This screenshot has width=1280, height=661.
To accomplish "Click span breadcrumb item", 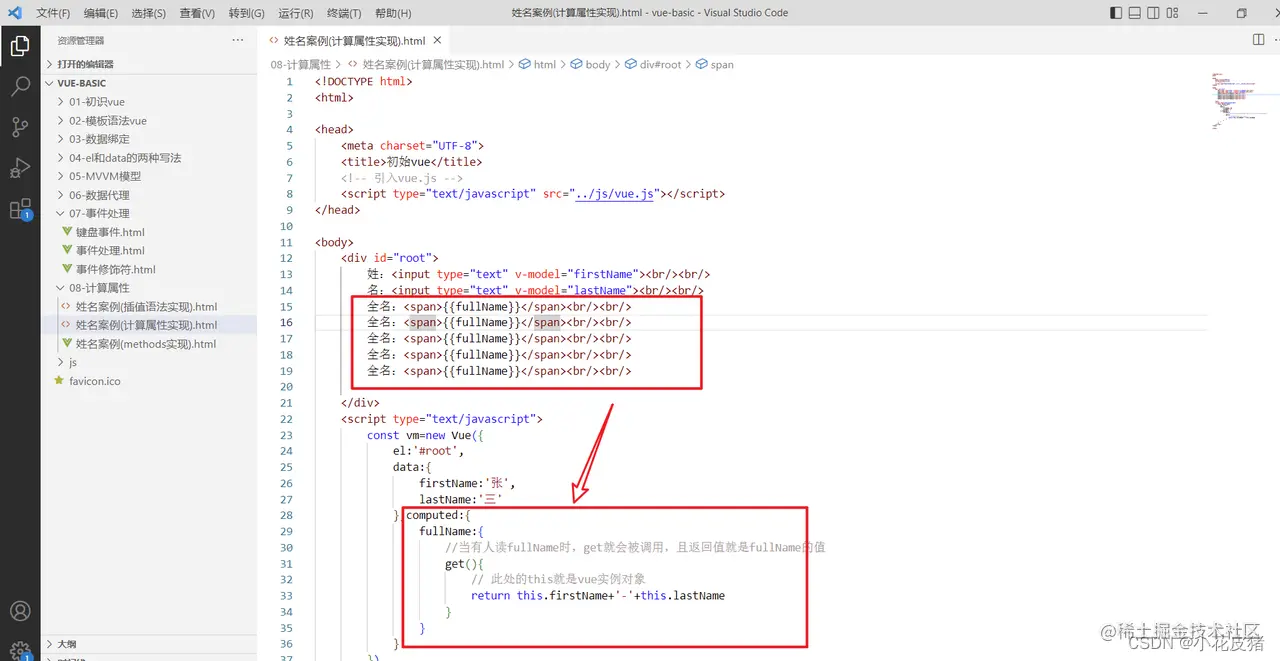I will point(714,64).
